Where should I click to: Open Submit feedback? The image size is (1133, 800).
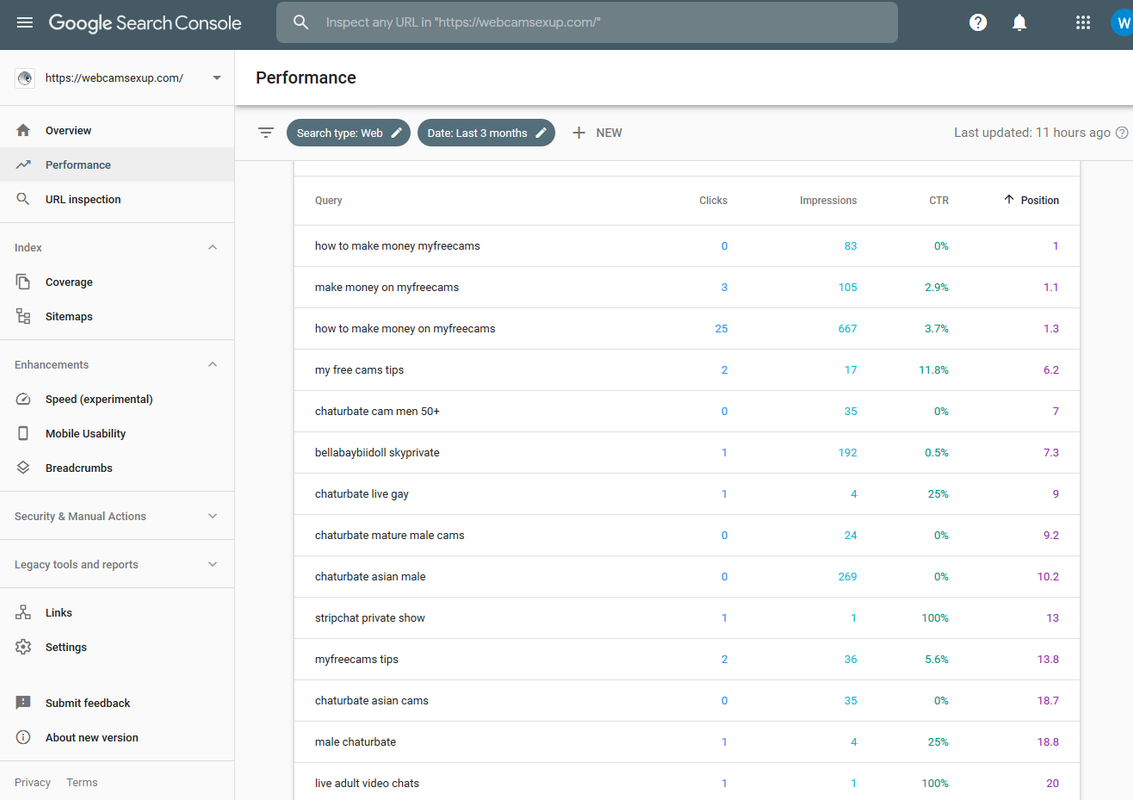[x=117, y=702]
